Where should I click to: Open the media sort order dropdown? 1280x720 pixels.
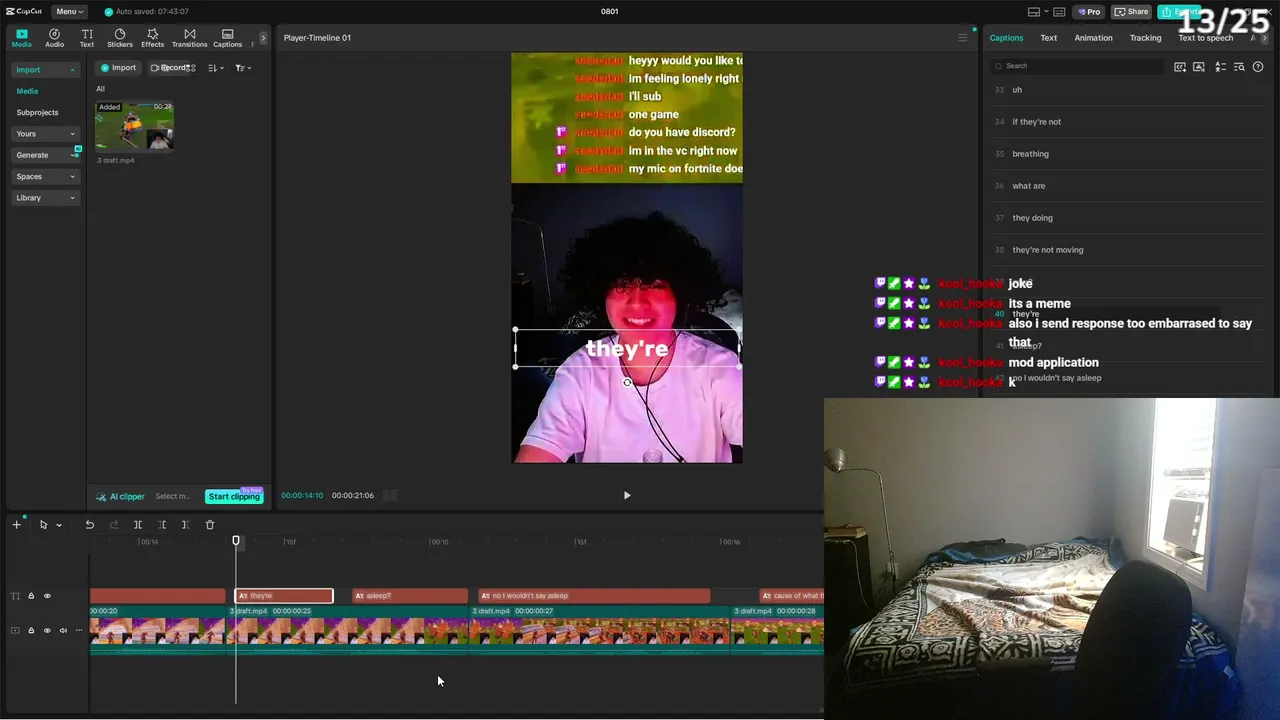[215, 68]
